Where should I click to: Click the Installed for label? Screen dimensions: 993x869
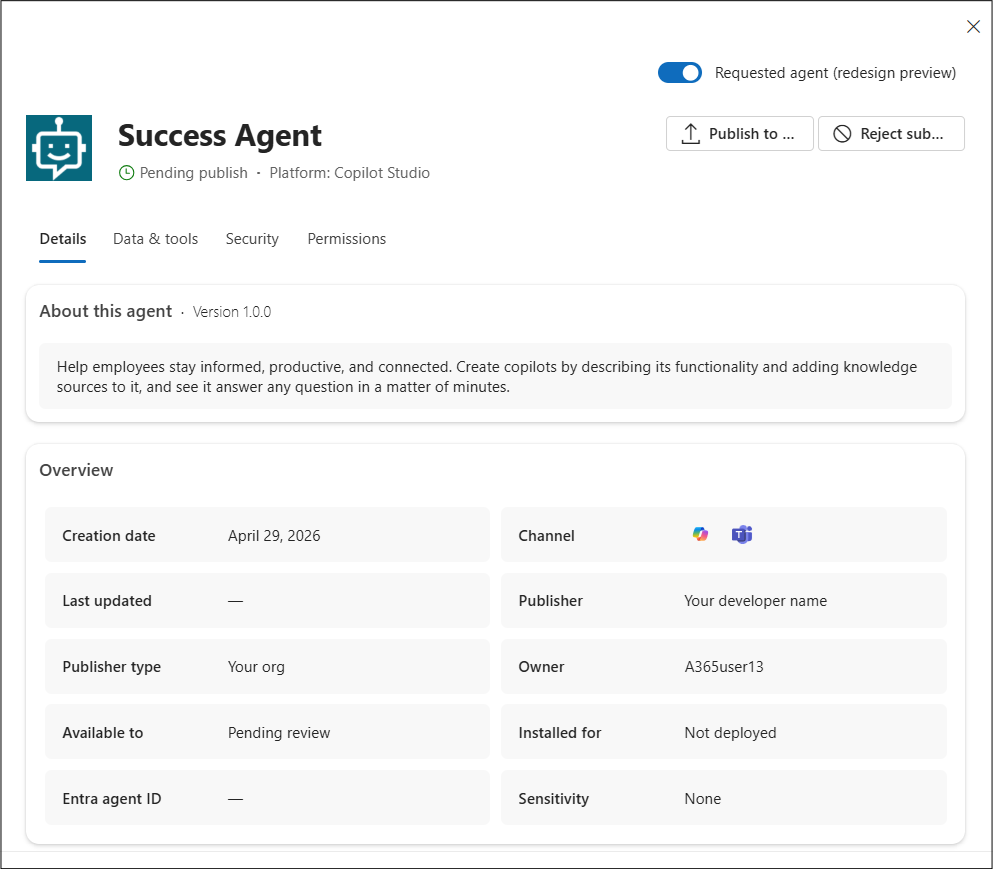(x=560, y=733)
